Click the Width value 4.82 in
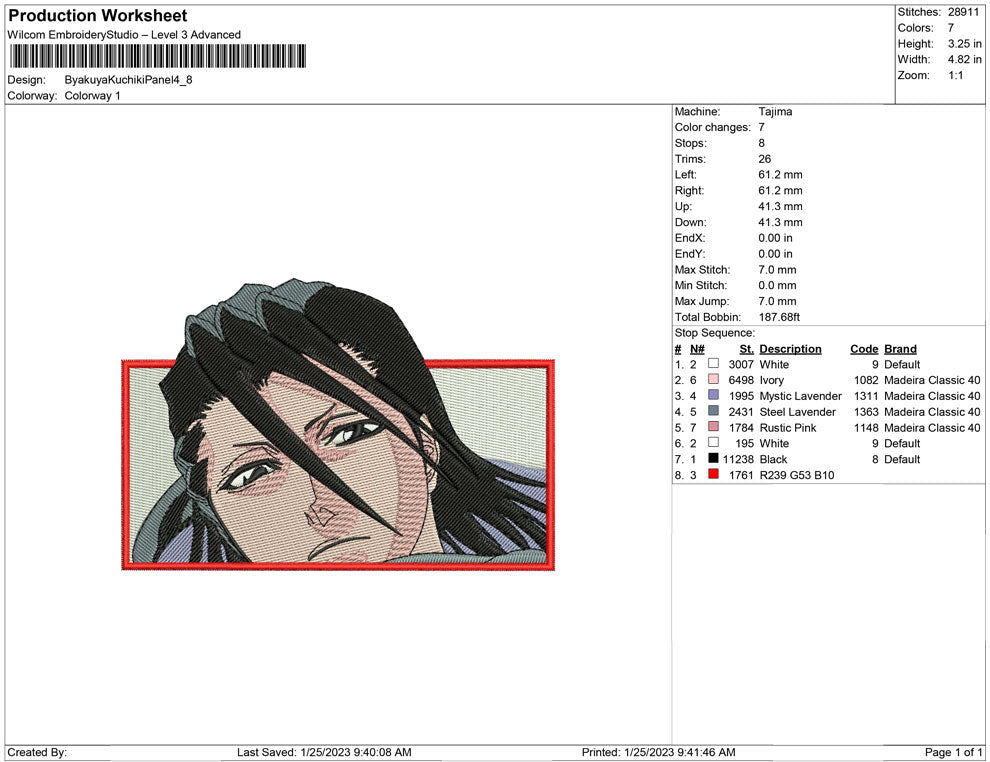This screenshot has width=990, height=762. [x=965, y=59]
